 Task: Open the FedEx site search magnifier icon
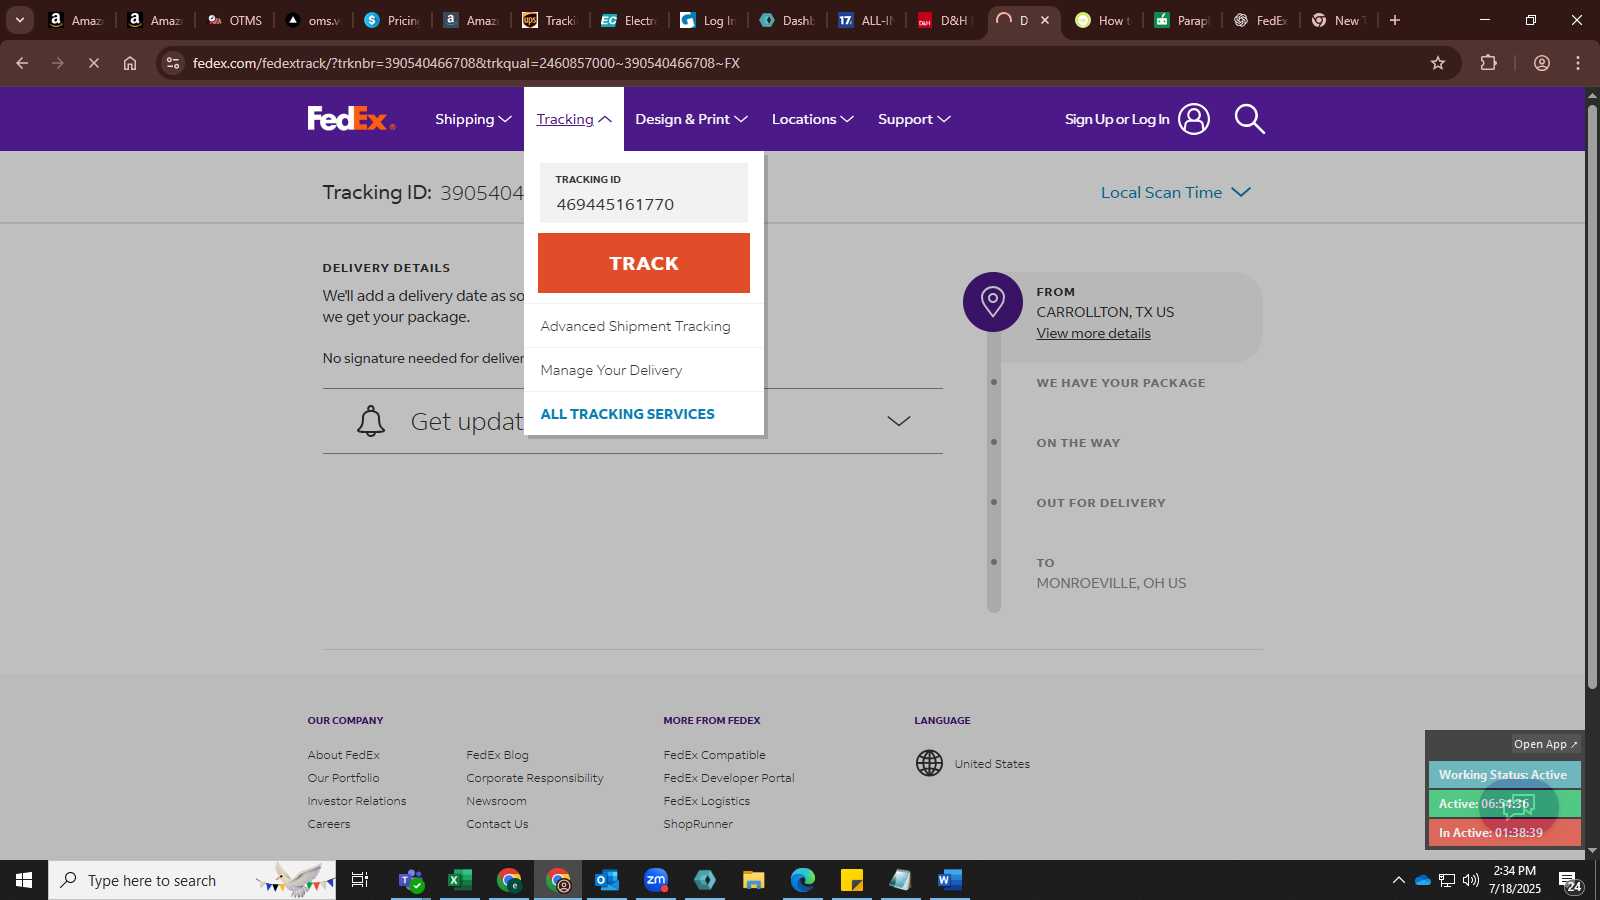coord(1249,119)
